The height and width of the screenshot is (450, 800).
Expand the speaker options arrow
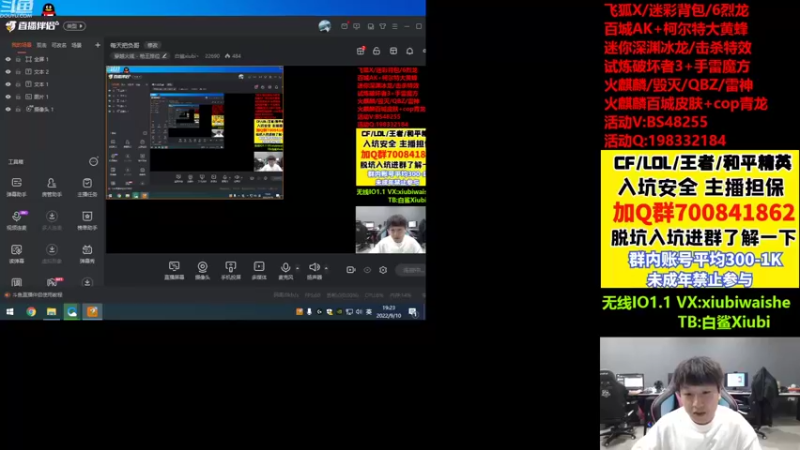pyautogui.click(x=326, y=268)
